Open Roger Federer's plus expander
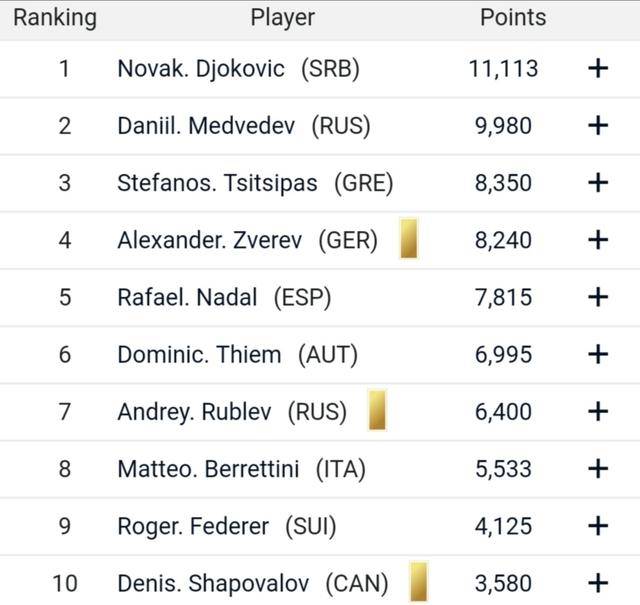The image size is (640, 605). (x=598, y=526)
